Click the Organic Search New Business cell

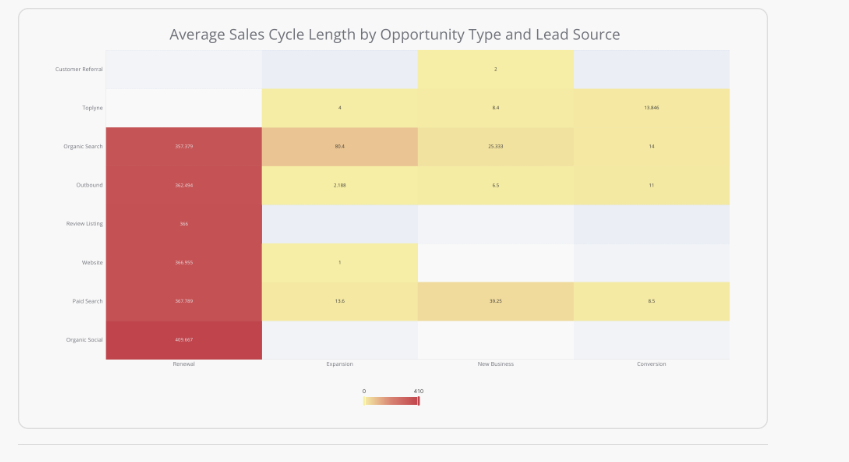tap(495, 147)
